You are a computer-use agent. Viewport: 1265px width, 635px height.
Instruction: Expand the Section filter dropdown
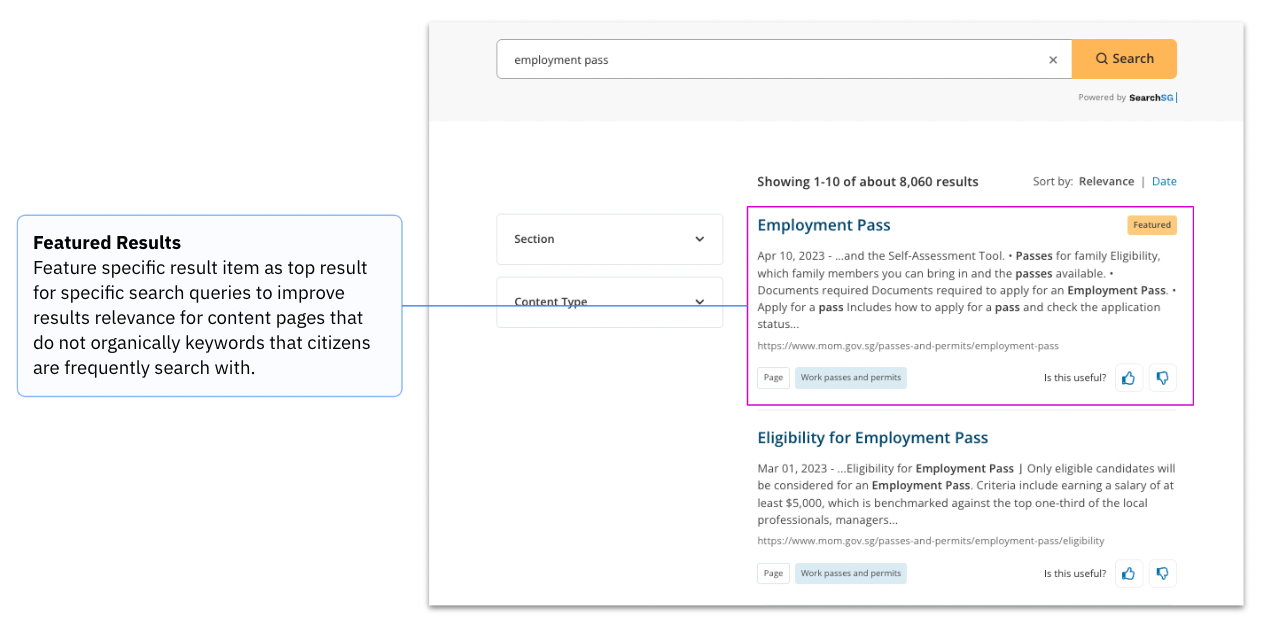tap(609, 239)
